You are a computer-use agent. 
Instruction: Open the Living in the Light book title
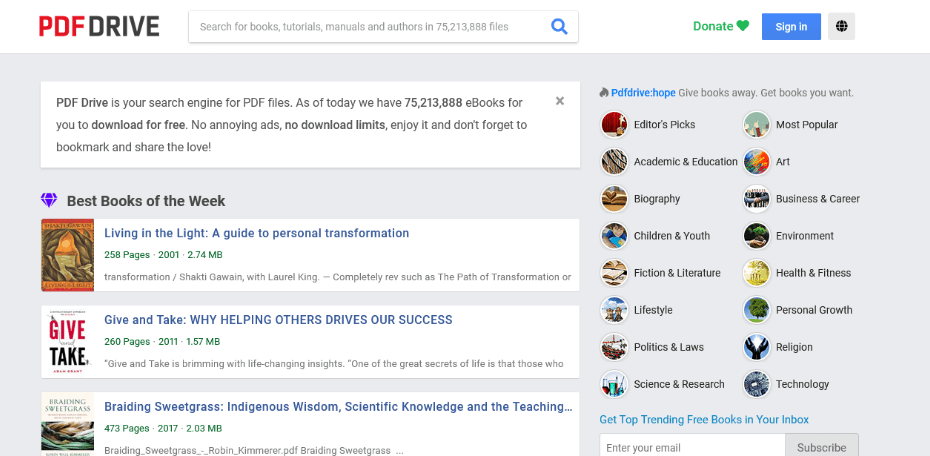coord(256,233)
